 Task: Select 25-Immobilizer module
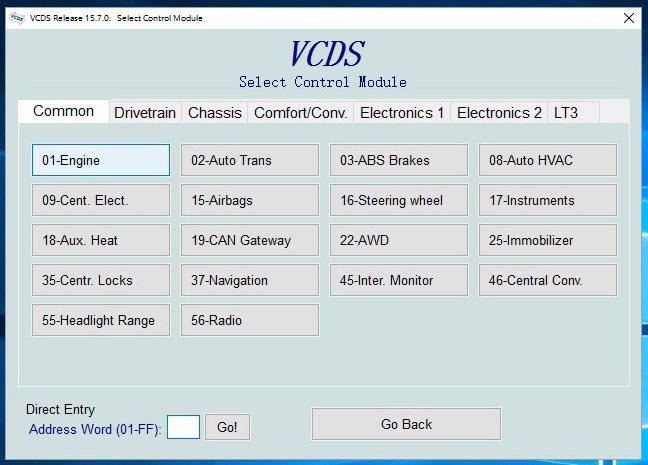[x=548, y=240]
